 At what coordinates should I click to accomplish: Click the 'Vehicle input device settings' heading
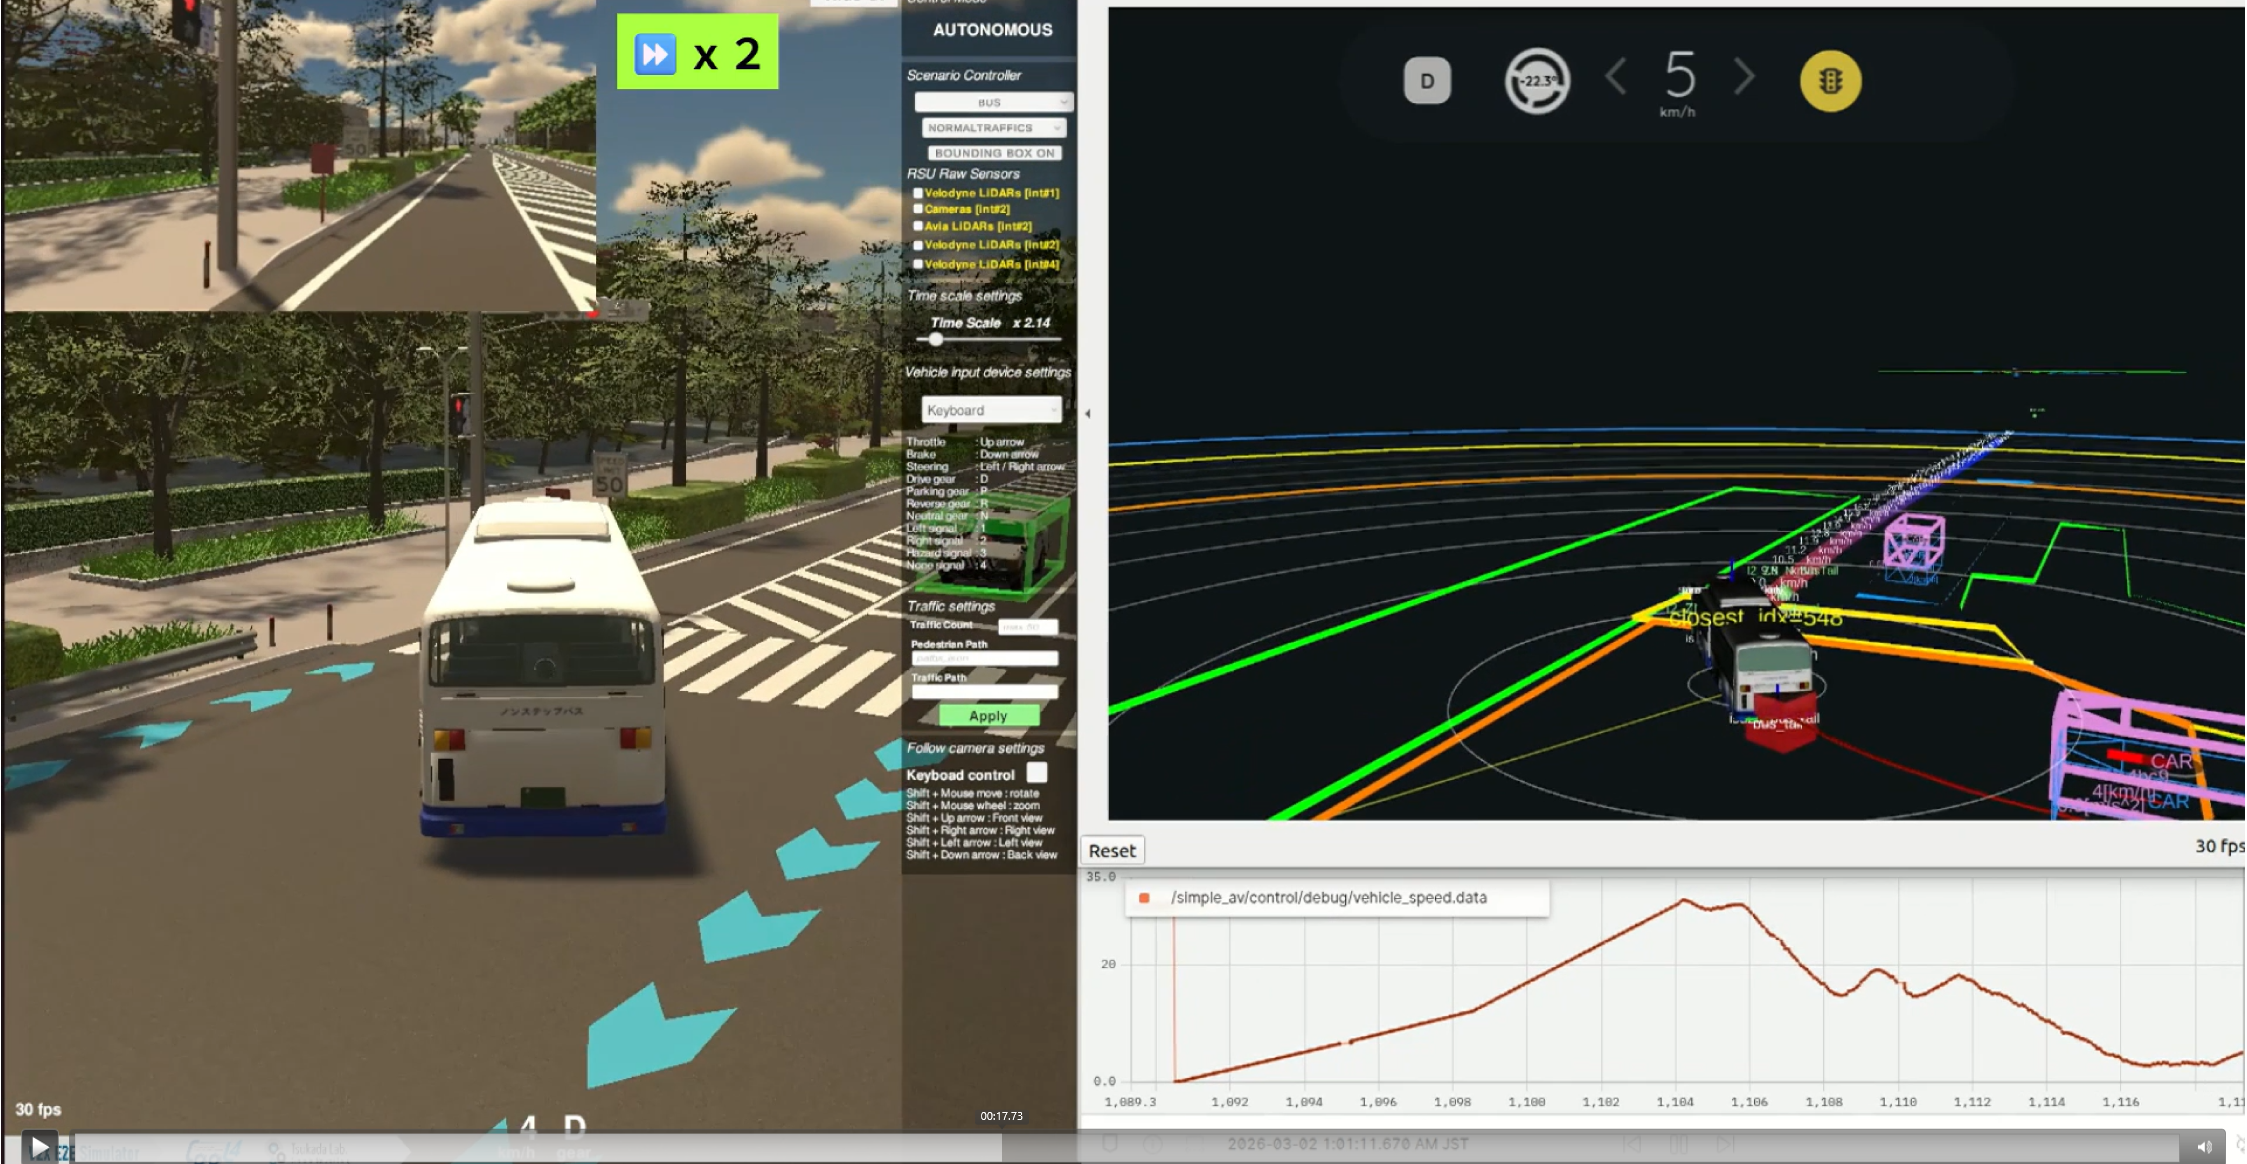click(x=988, y=372)
